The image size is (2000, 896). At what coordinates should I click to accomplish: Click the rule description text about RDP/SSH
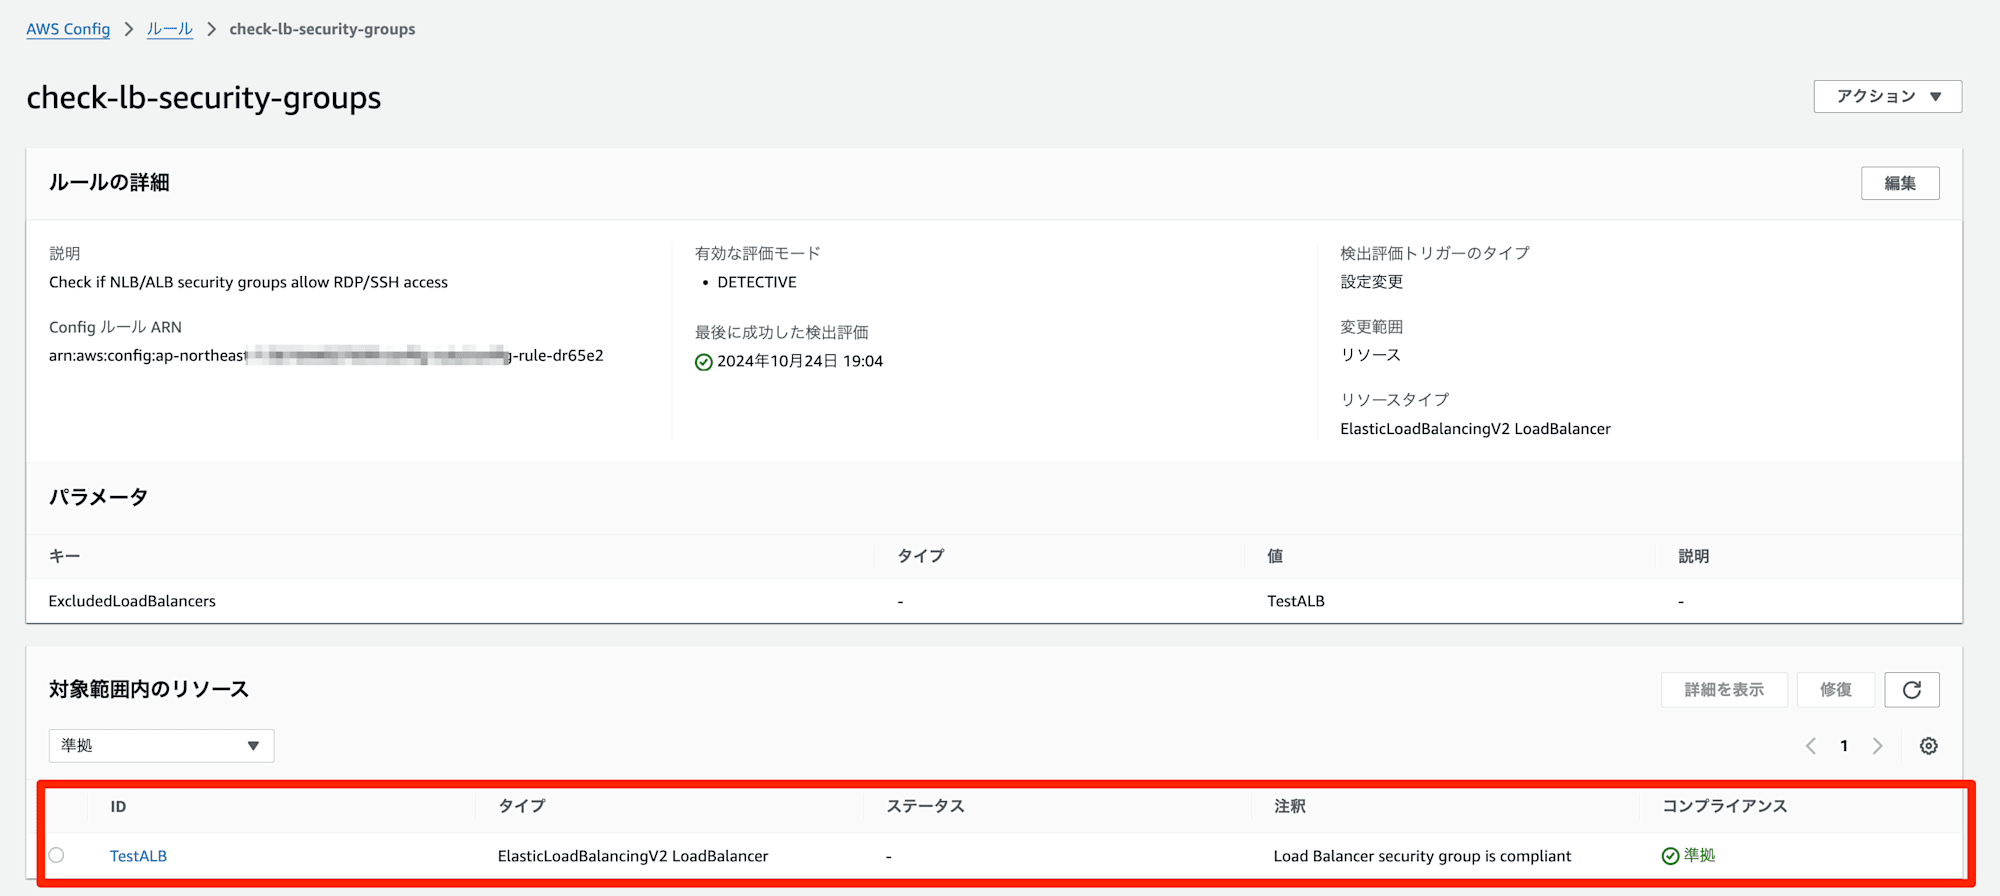pos(248,282)
